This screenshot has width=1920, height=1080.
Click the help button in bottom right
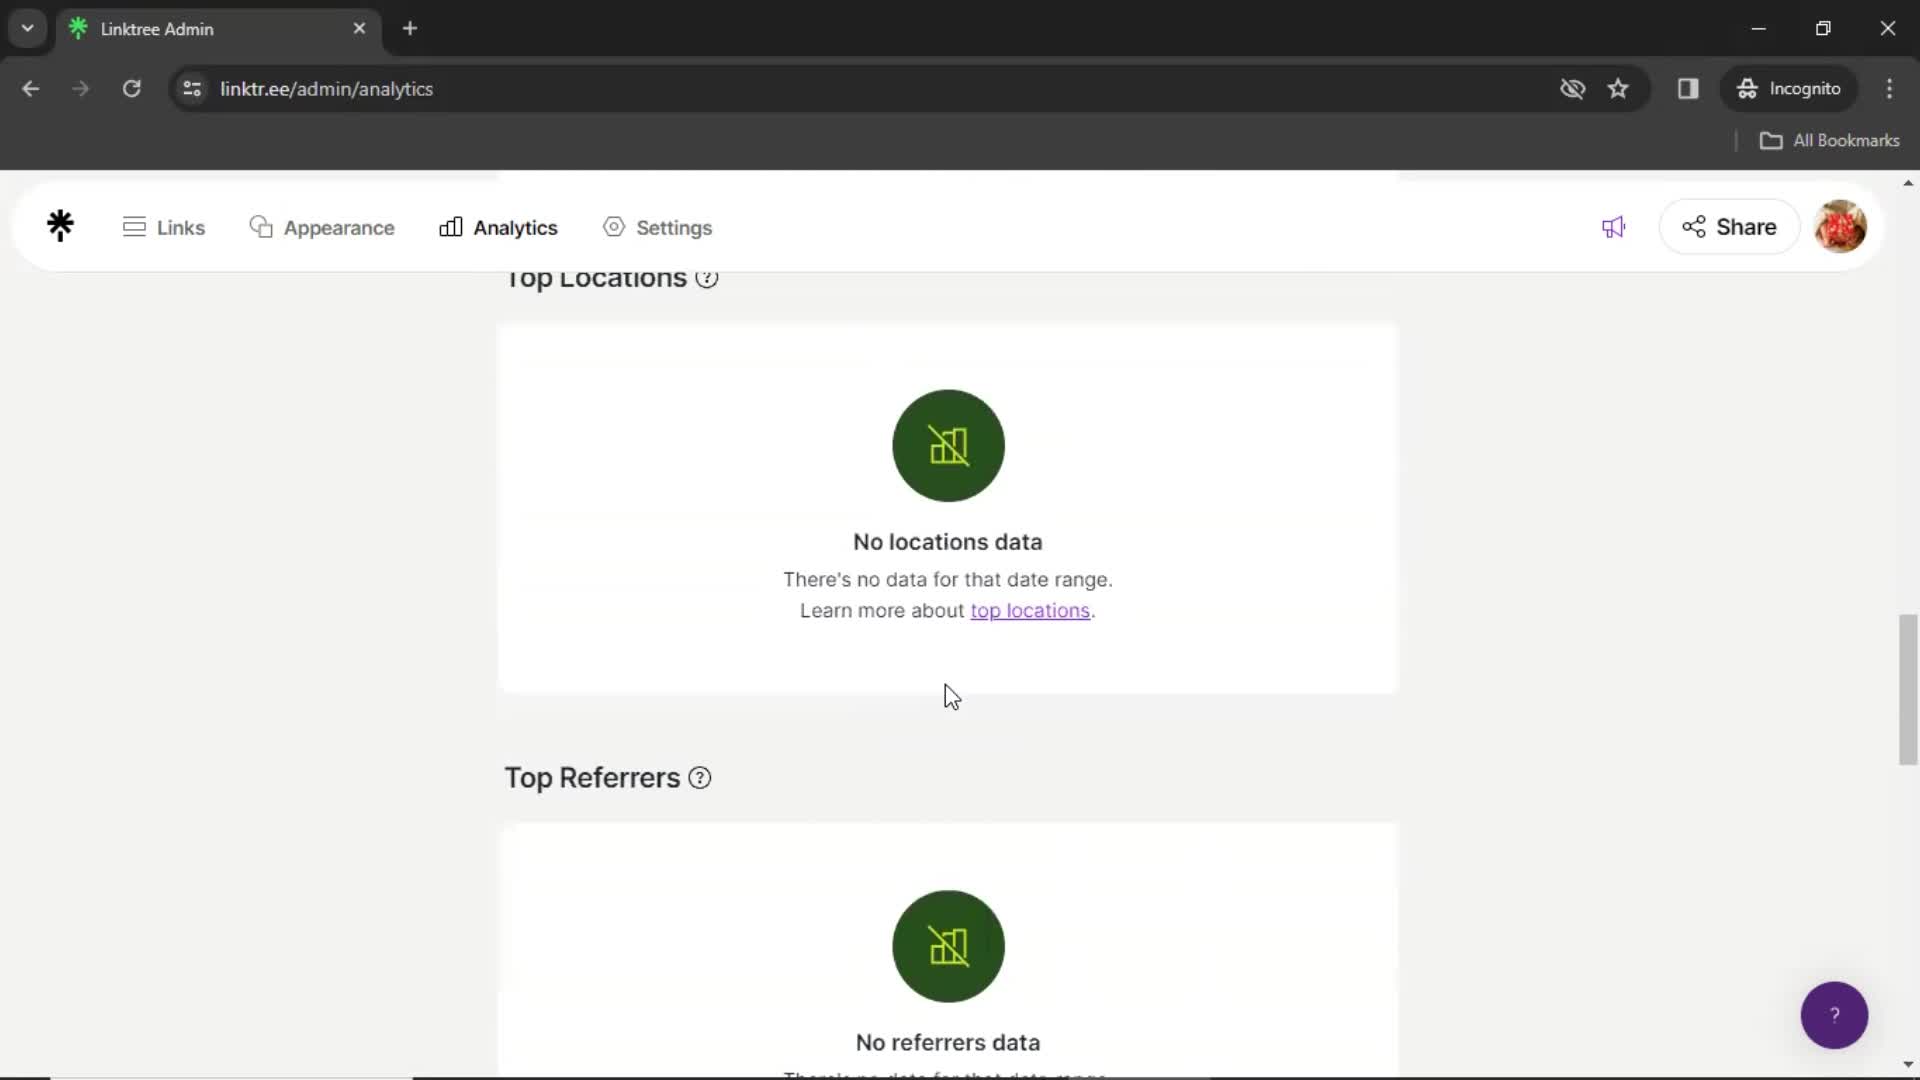[1836, 1015]
